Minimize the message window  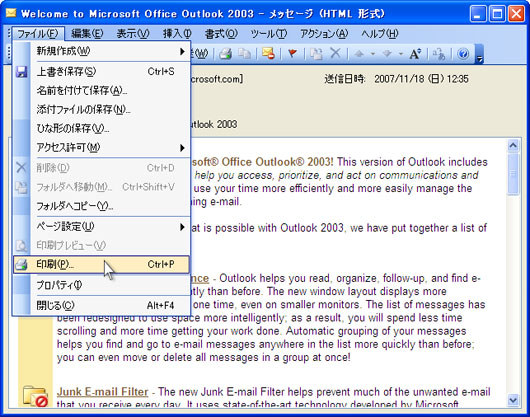pos(478,14)
